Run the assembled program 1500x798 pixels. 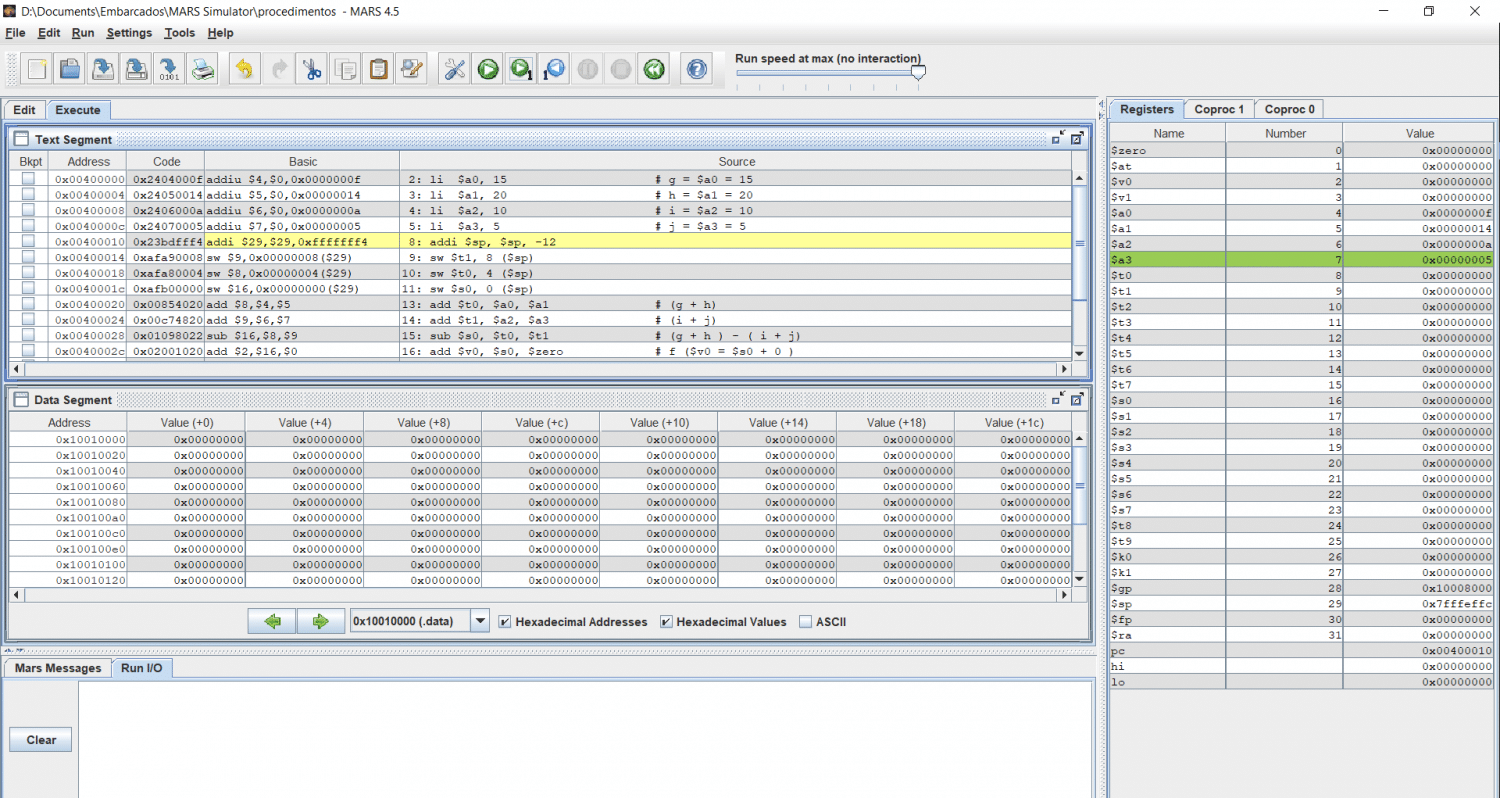pyautogui.click(x=488, y=69)
